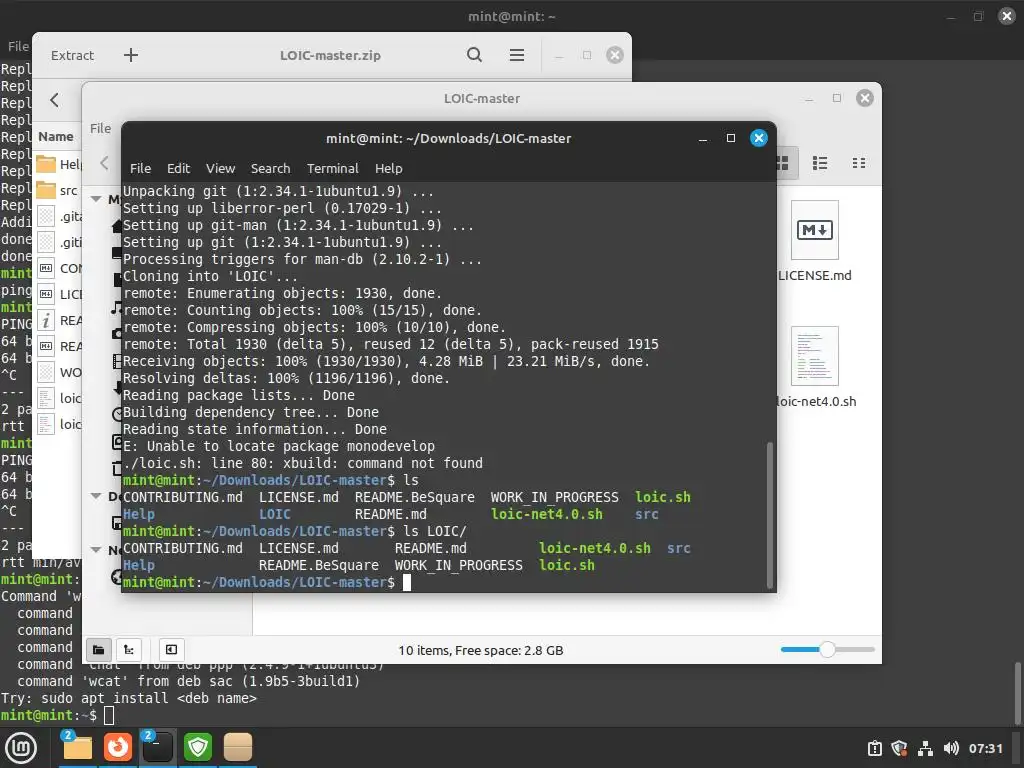Hide the file manager sidebar
Screen dimensions: 1024x768
point(171,650)
